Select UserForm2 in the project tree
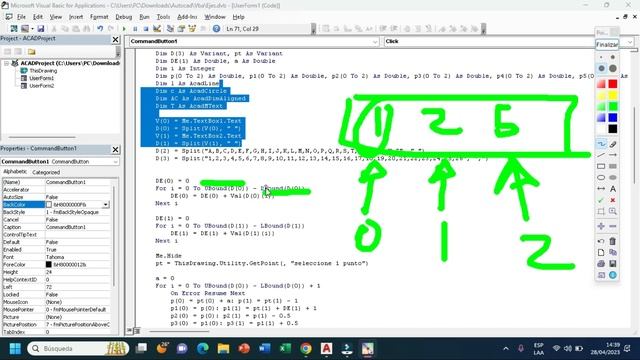640x360 pixels. 41,86
